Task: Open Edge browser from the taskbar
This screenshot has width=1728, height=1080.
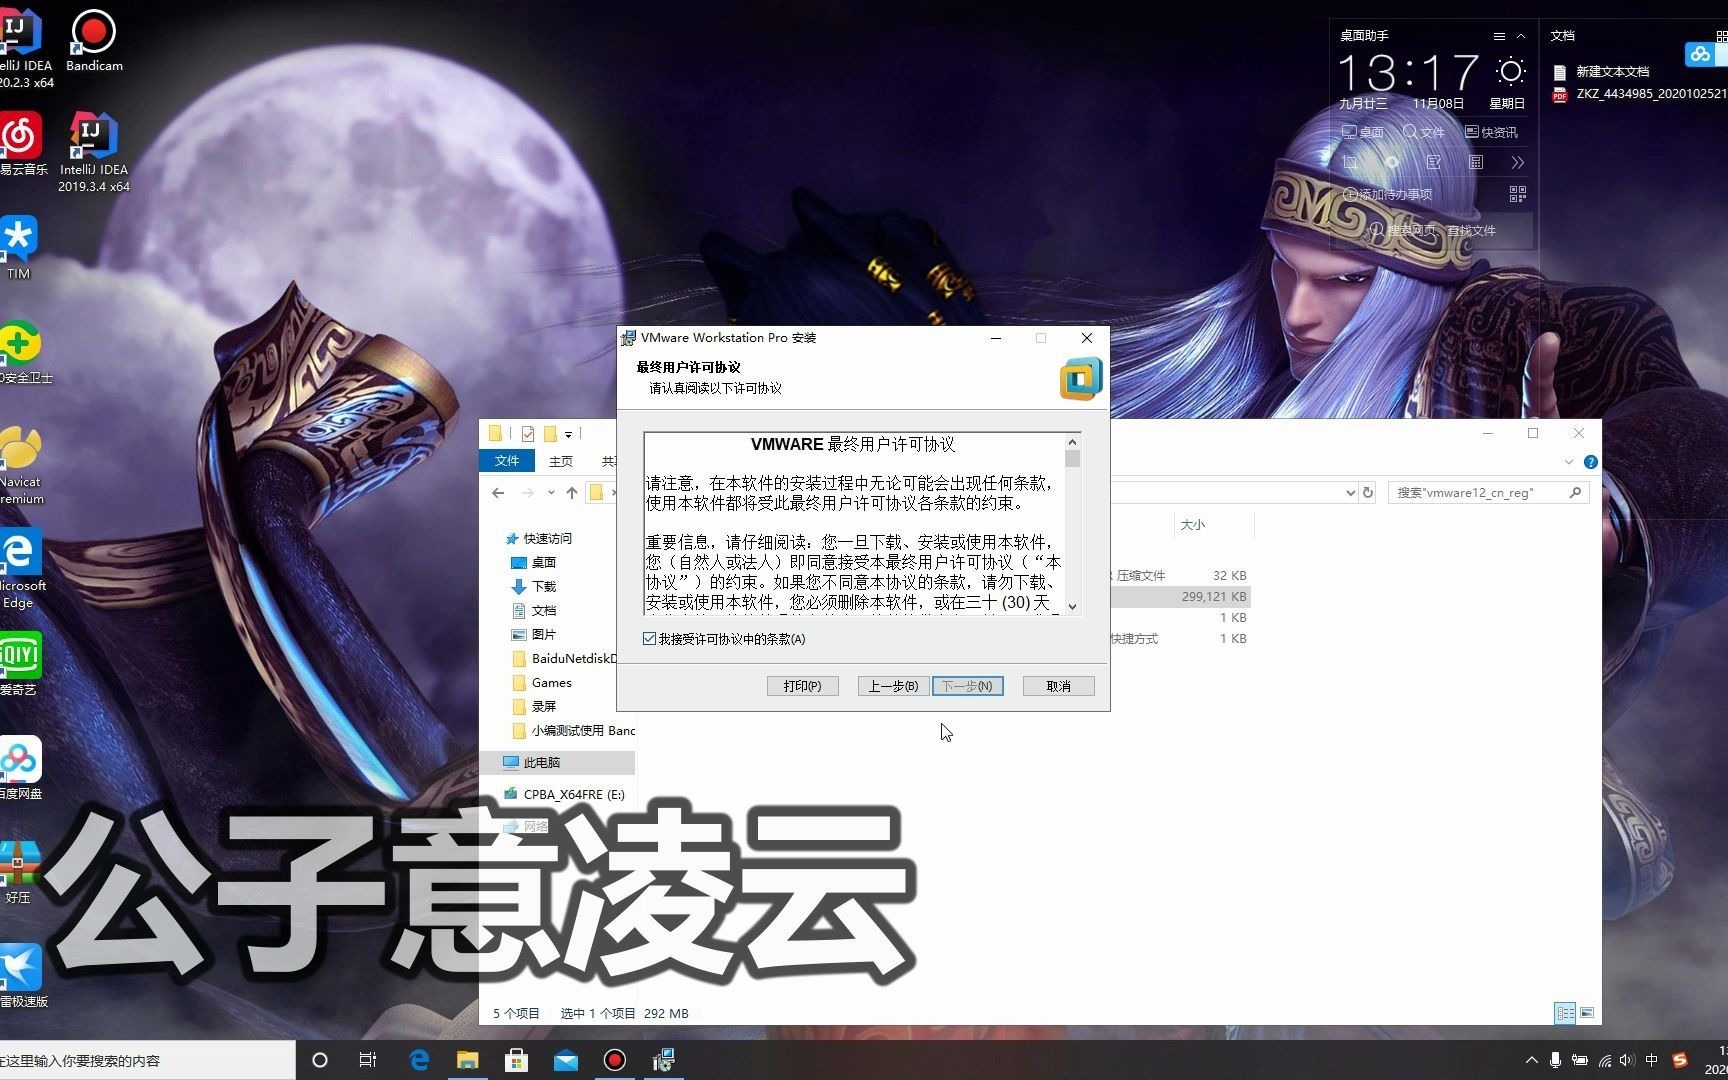Action: (x=419, y=1060)
